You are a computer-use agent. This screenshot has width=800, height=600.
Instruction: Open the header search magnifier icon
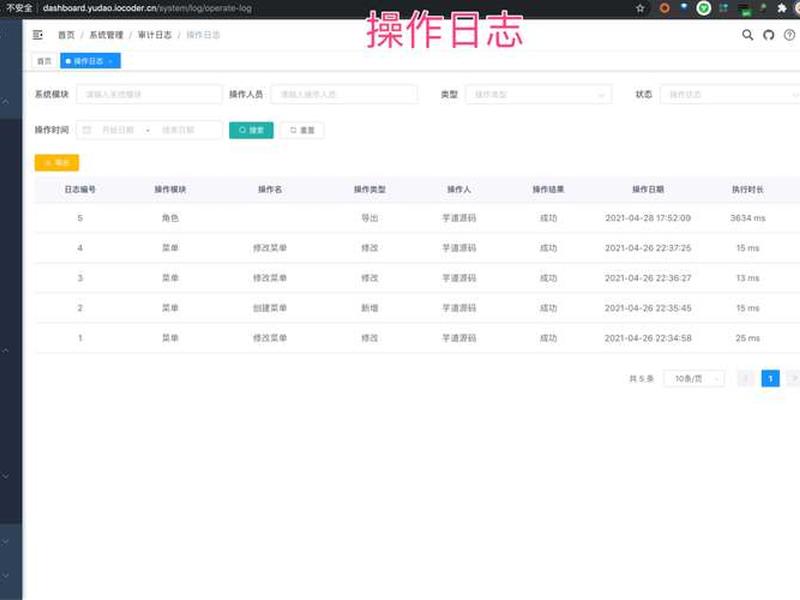click(x=747, y=35)
